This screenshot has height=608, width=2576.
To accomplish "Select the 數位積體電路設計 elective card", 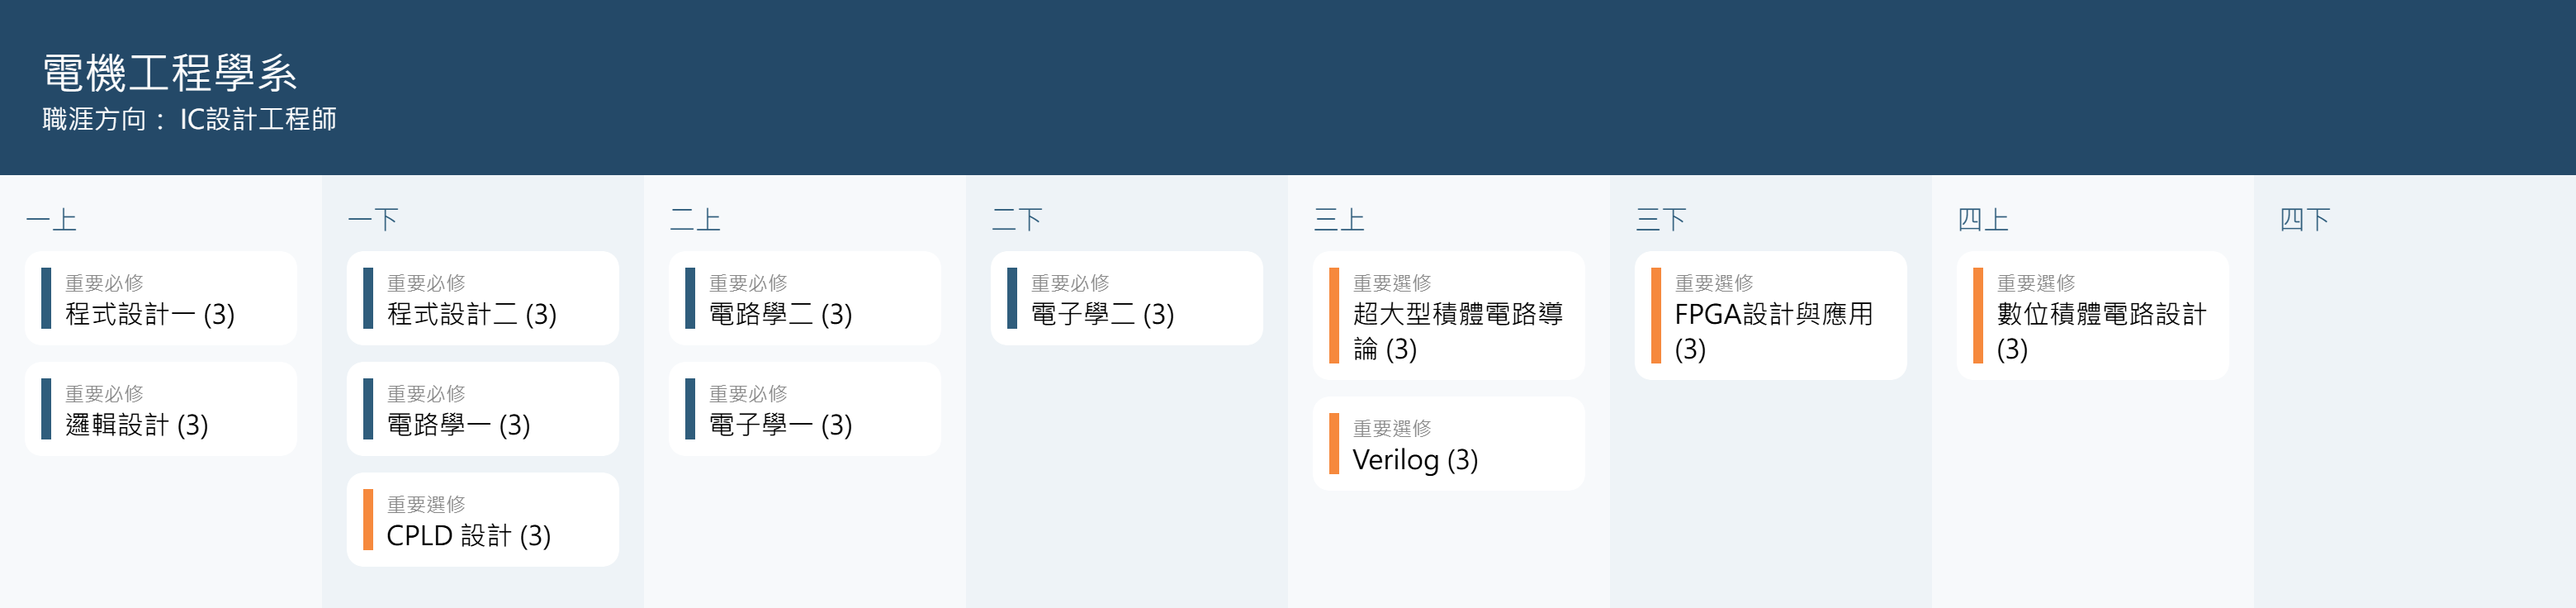I will coord(2092,316).
